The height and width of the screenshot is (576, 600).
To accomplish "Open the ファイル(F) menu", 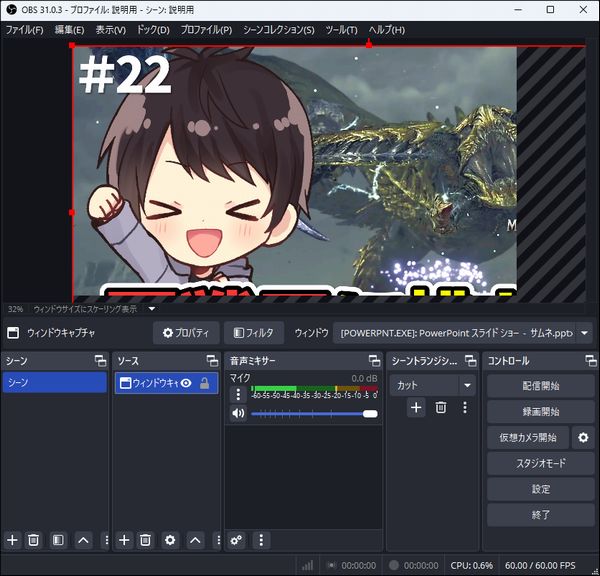I will [24, 30].
